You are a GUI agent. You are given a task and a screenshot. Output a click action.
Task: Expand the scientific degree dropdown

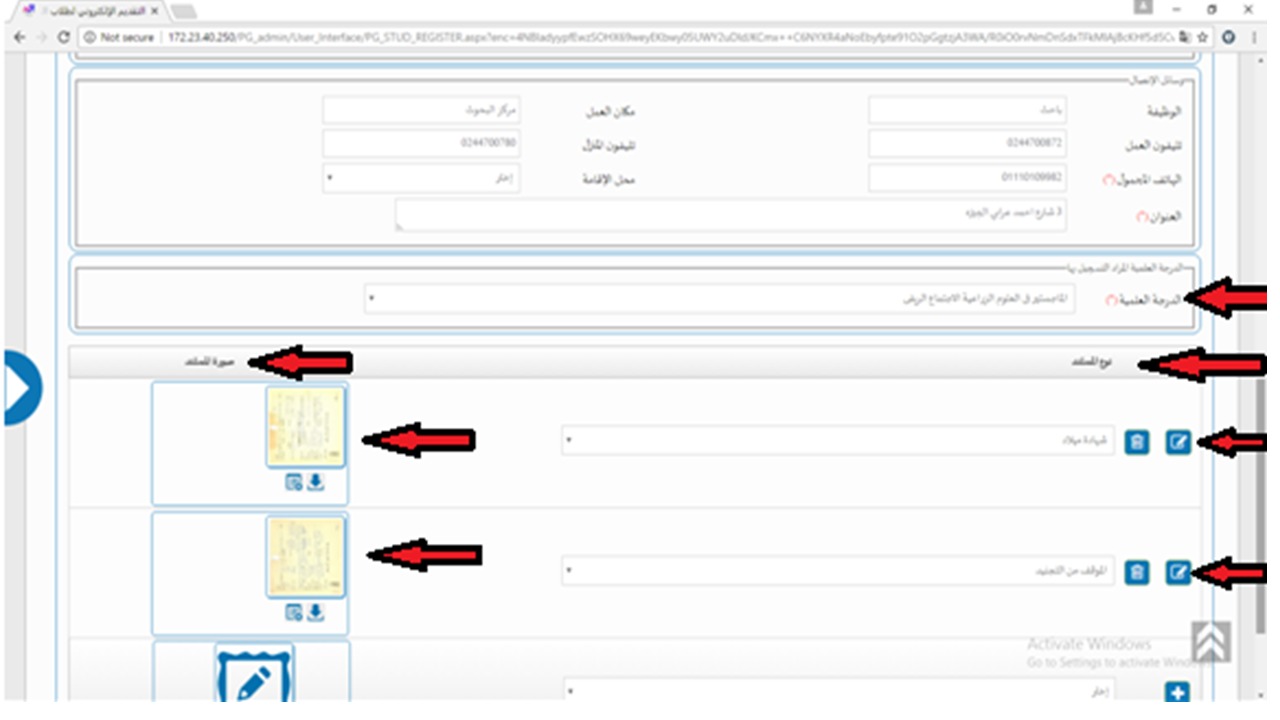tap(720, 298)
